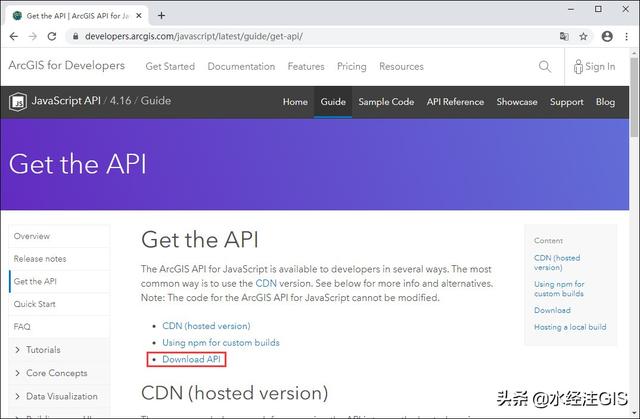Close the Get the API tab
Viewport: 640px width, 419px height.
coord(139,16)
